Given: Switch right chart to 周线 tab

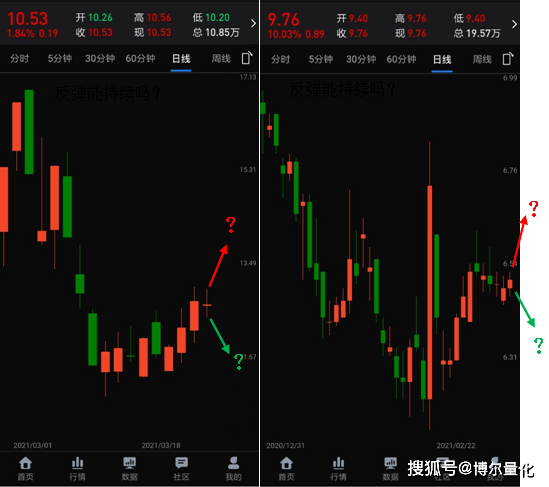Looking at the screenshot, I should pyautogui.click(x=482, y=59).
